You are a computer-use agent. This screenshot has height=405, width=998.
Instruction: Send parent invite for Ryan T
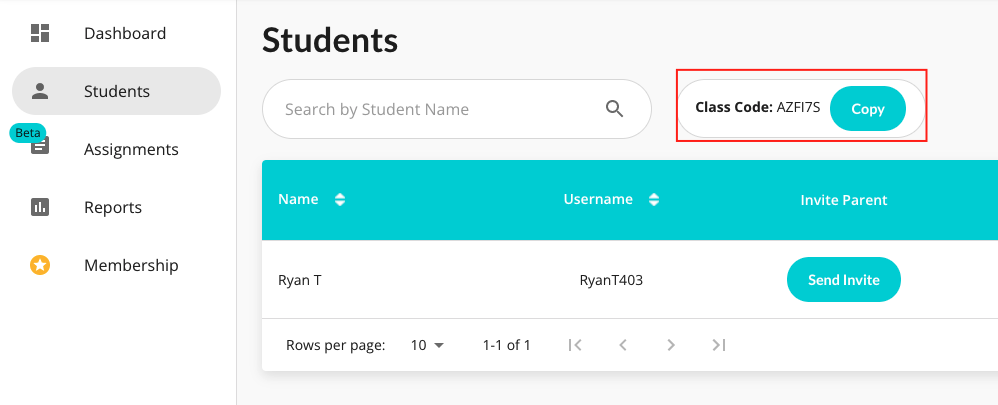tap(843, 280)
